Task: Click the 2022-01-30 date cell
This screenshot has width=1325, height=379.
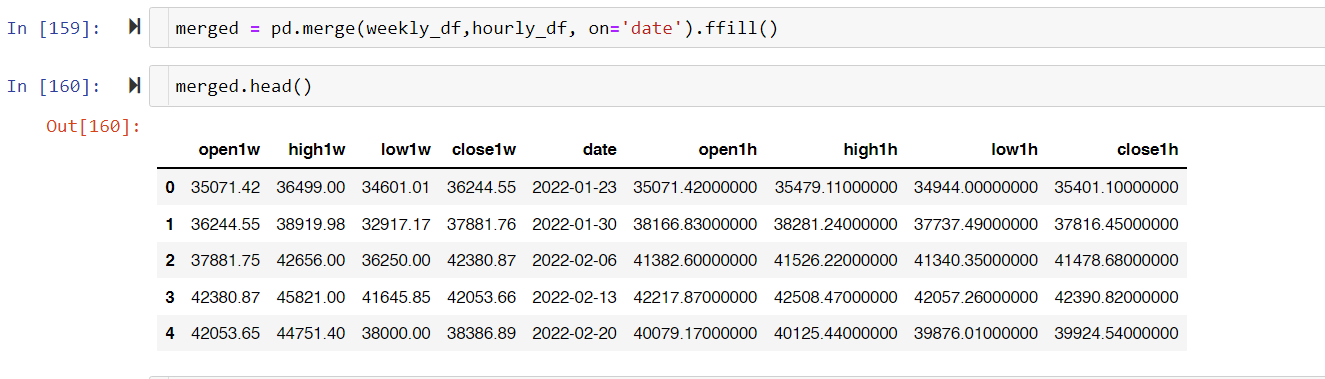Action: [574, 224]
